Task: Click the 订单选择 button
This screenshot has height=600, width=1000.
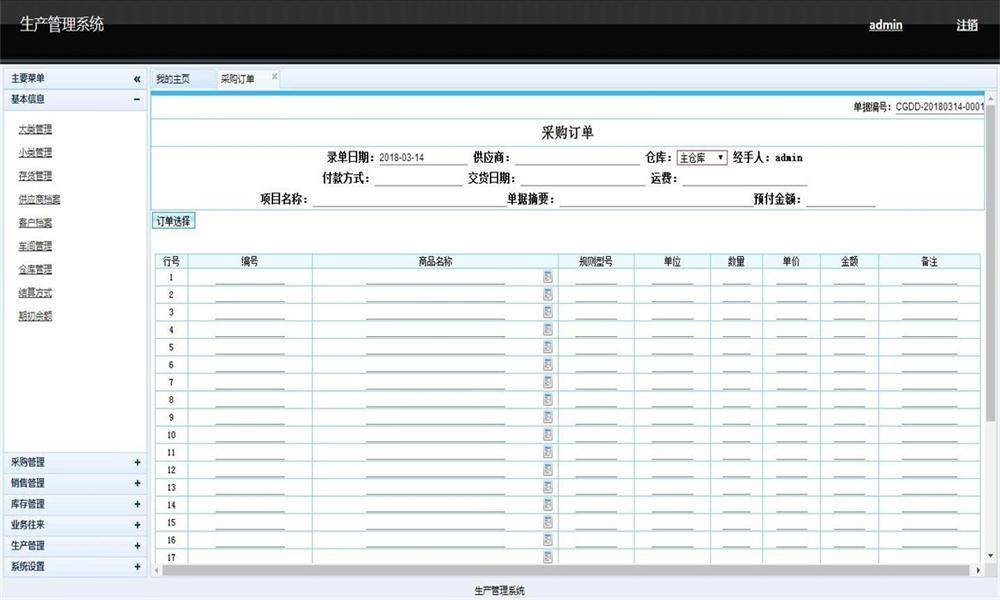Action: point(173,221)
